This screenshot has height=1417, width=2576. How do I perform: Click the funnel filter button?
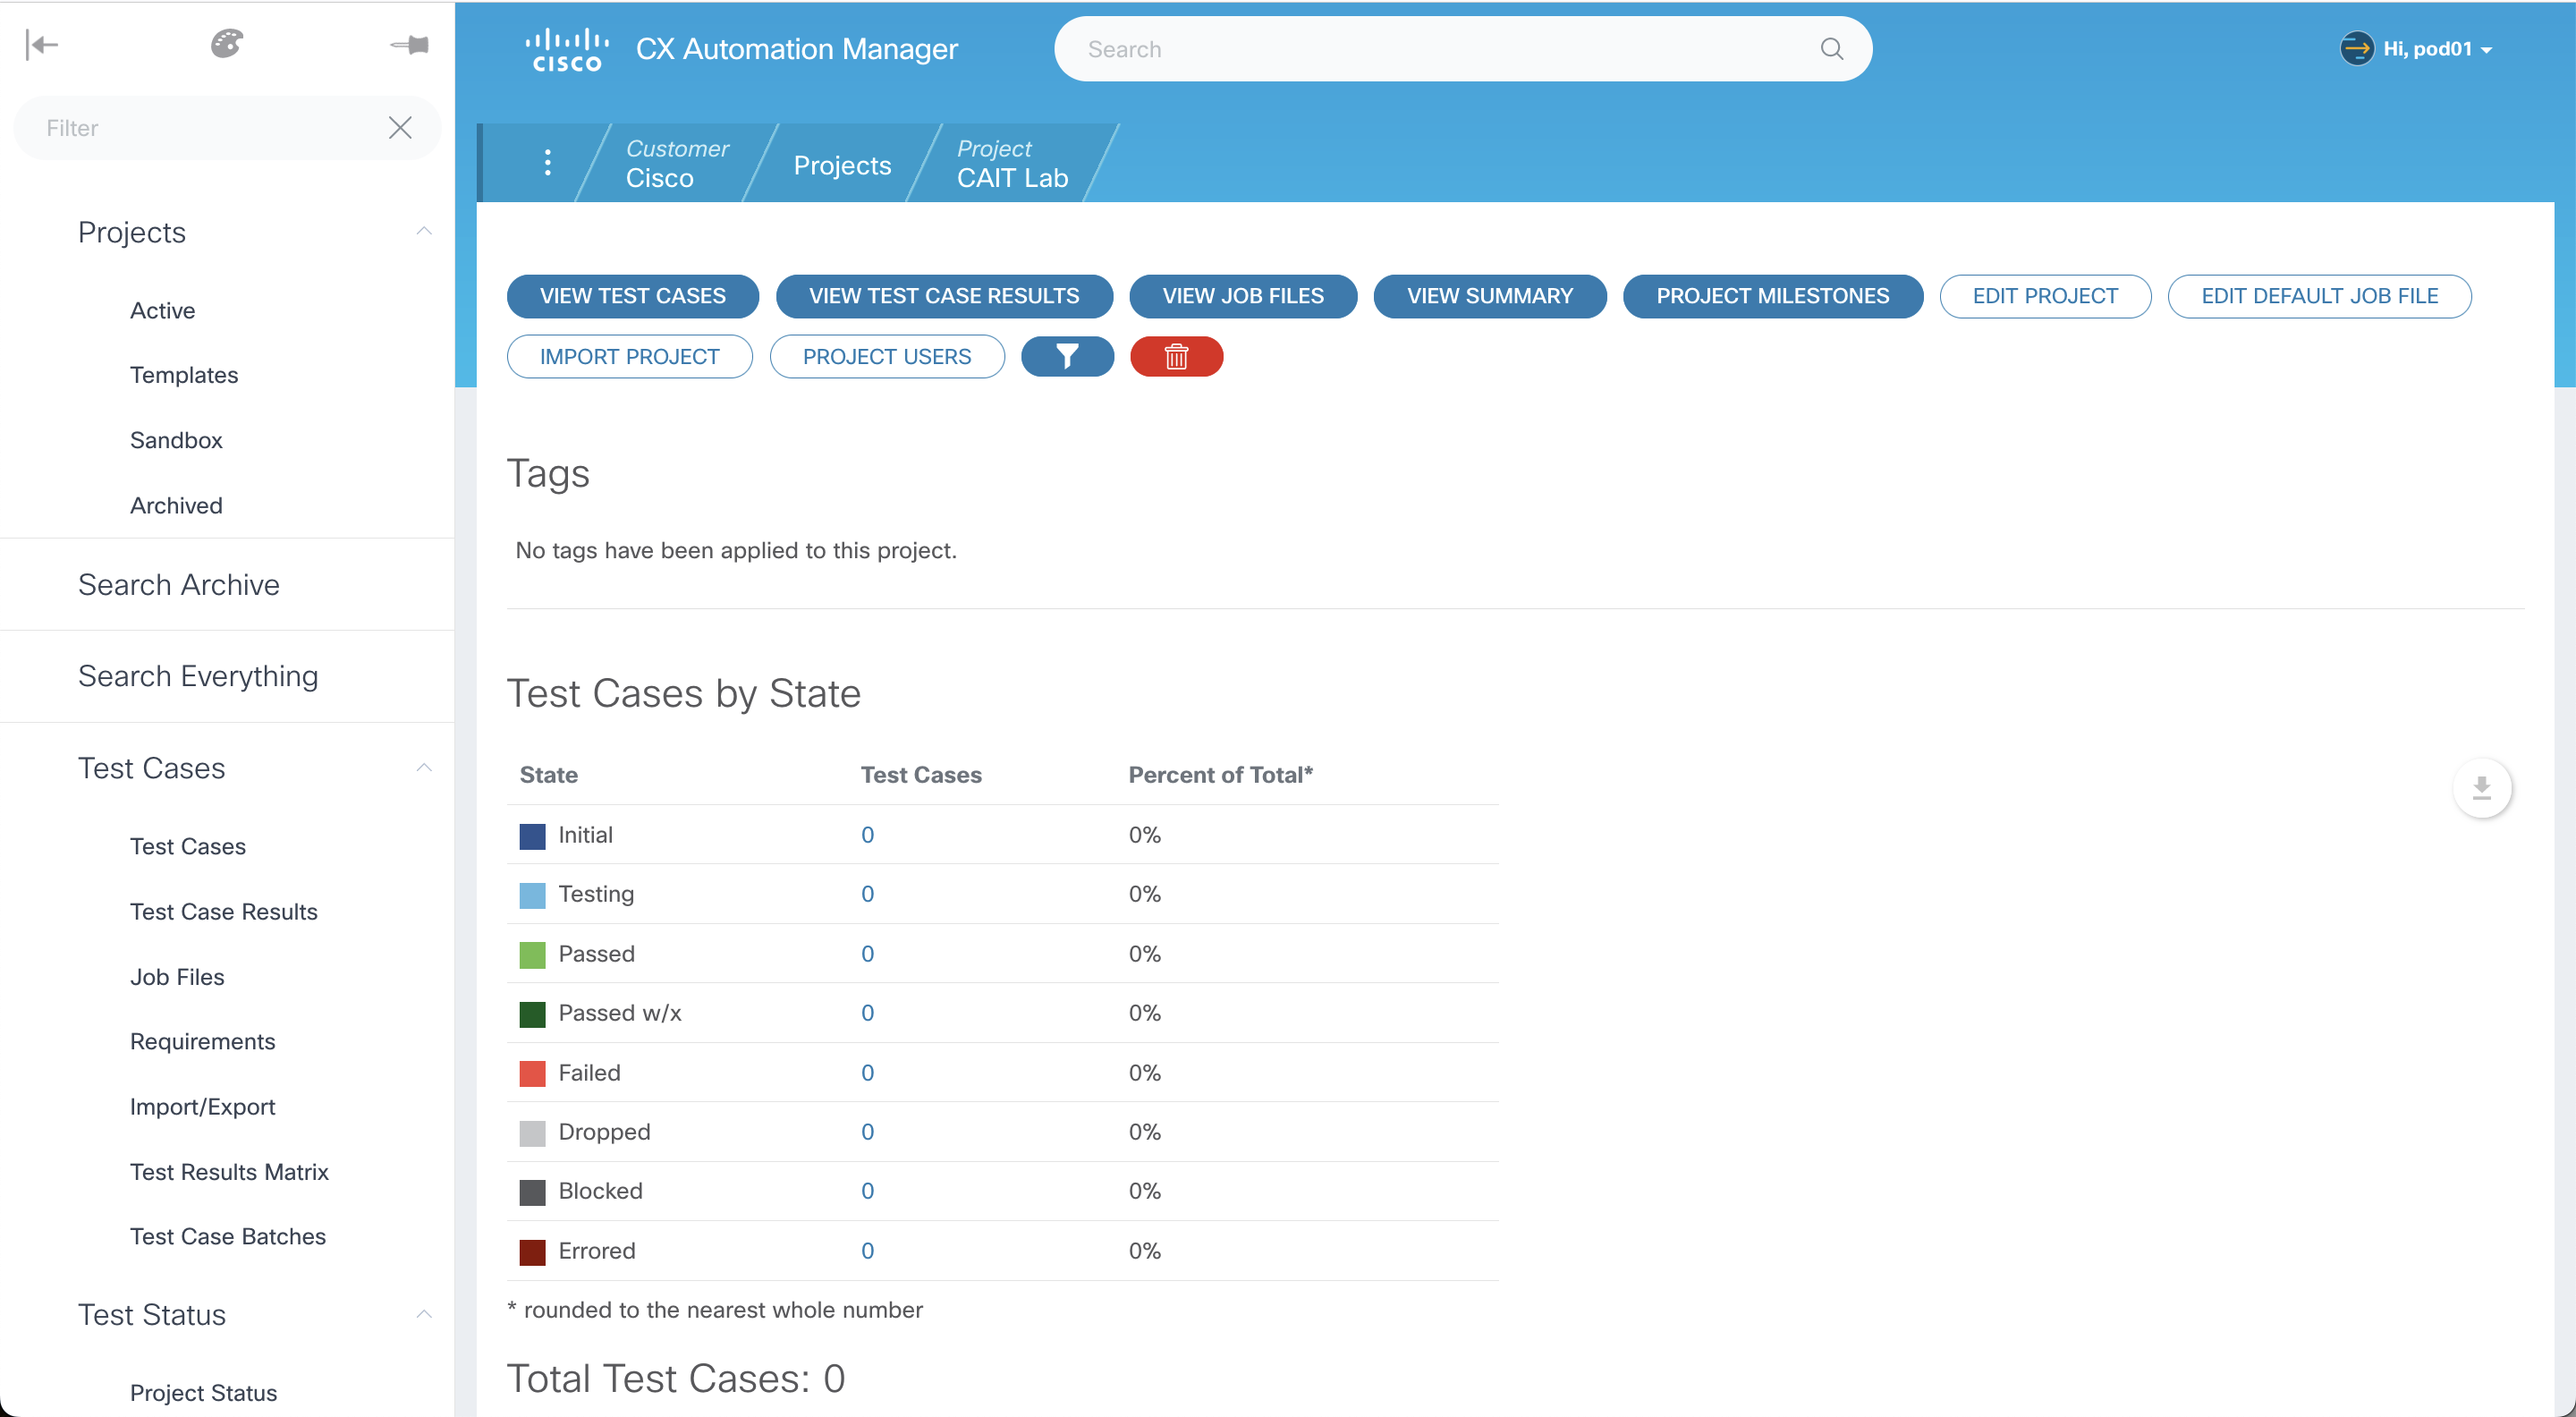click(x=1067, y=357)
